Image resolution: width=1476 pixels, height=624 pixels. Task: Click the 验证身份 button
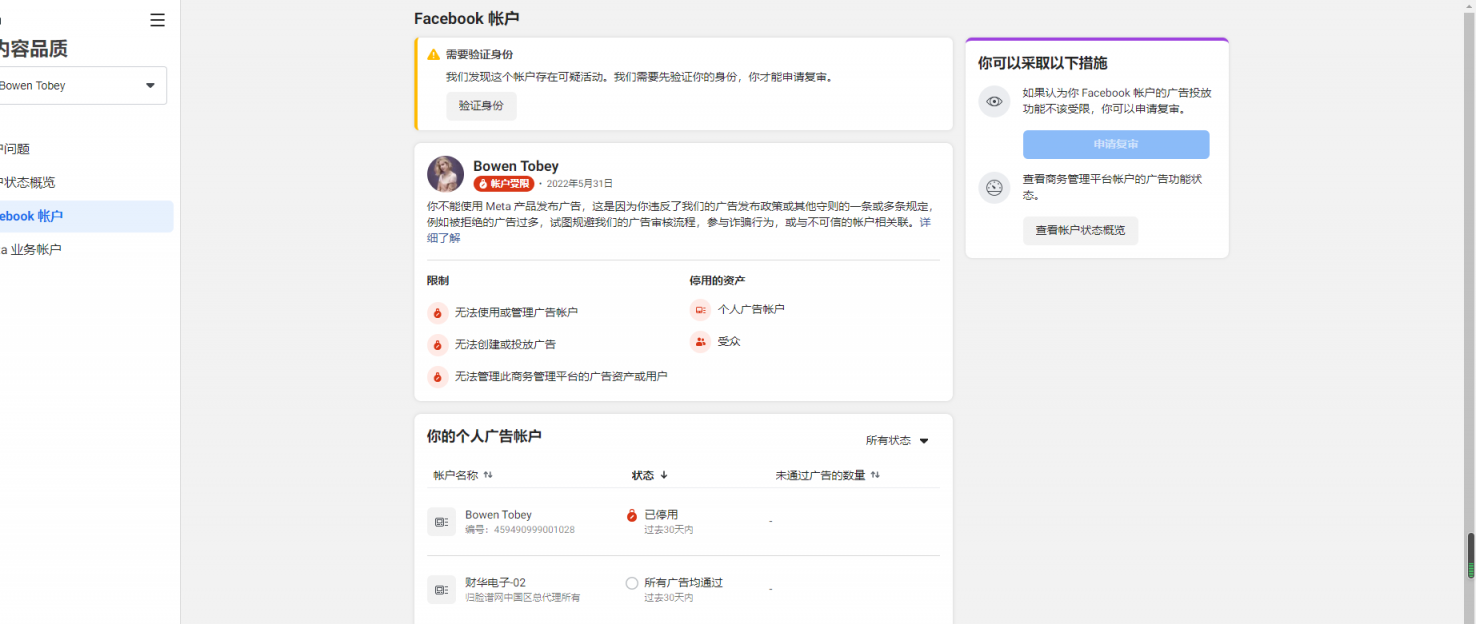(x=481, y=106)
